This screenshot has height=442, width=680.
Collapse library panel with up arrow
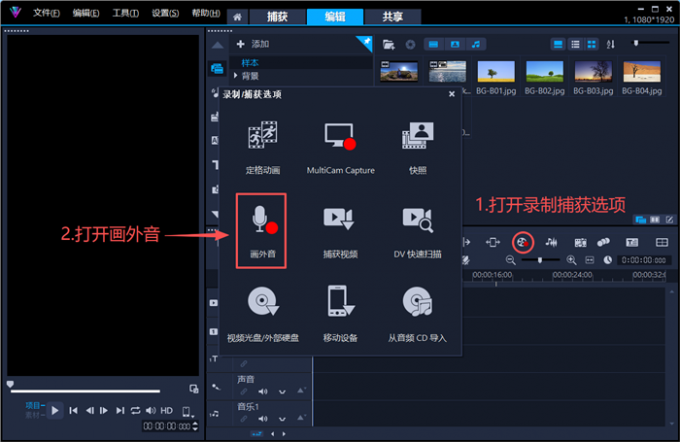pyautogui.click(x=217, y=45)
